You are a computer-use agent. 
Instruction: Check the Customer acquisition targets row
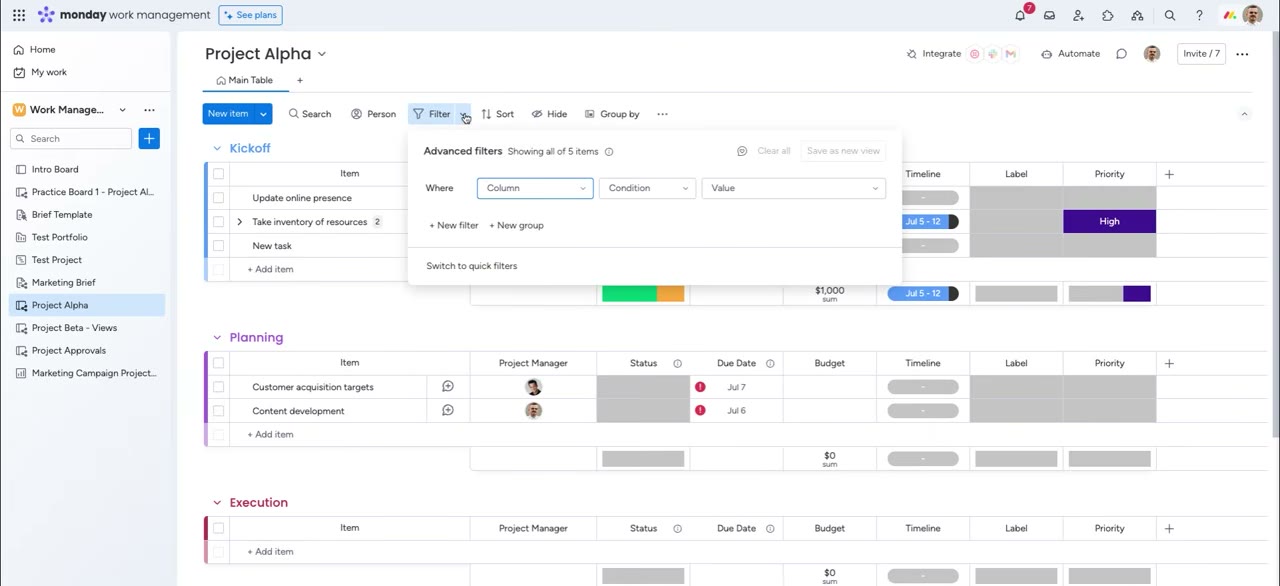(x=218, y=387)
